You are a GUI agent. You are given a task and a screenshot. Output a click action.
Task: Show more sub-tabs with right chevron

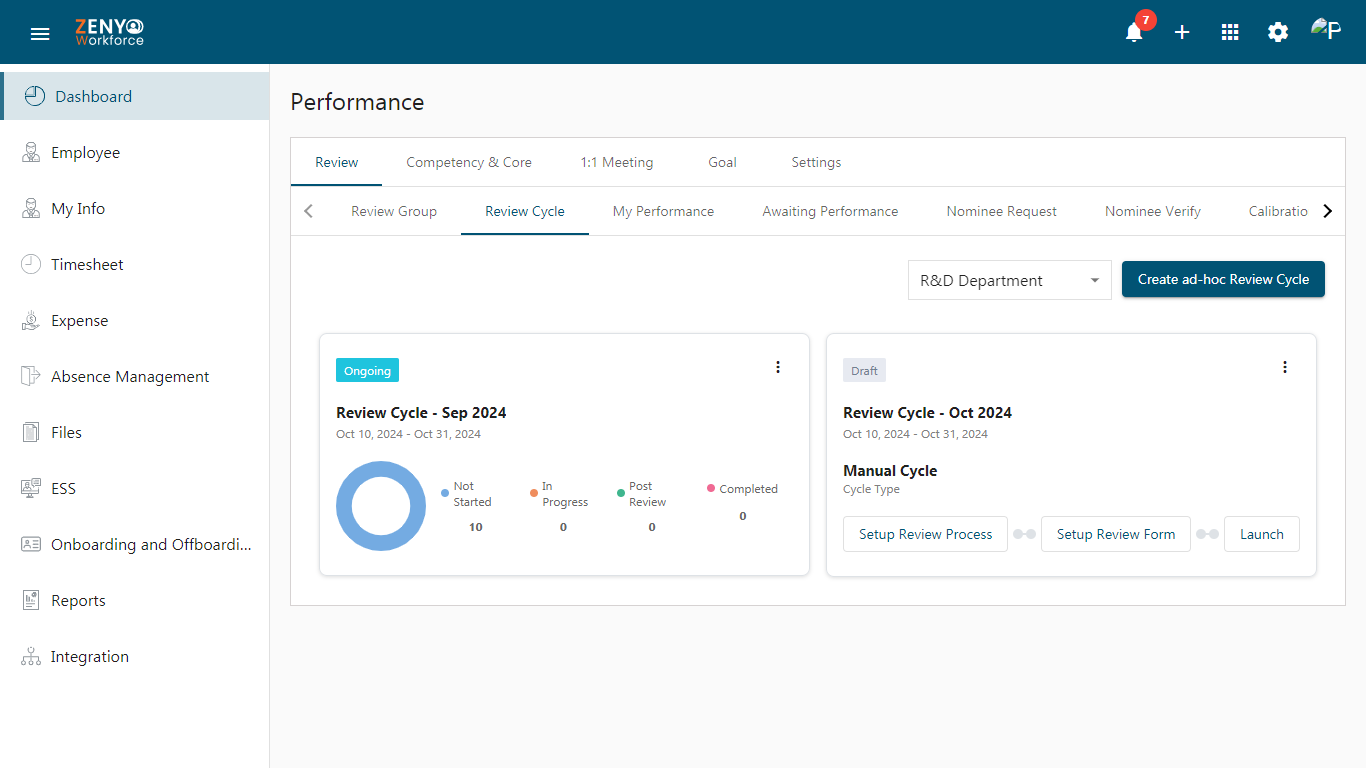coord(1327,211)
